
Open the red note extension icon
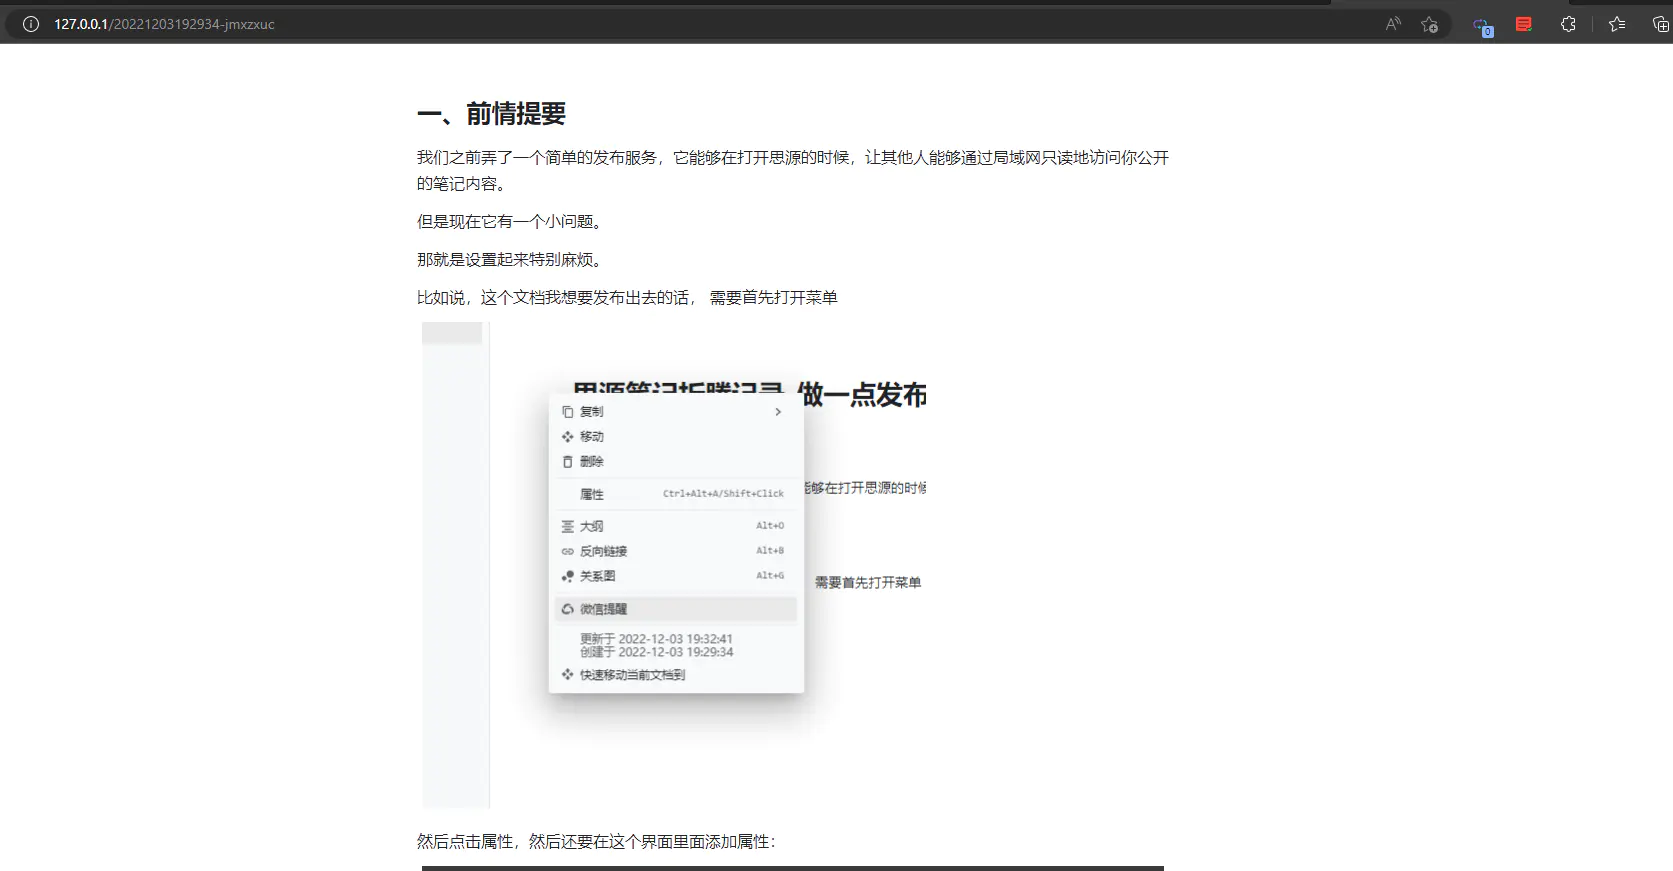(x=1524, y=24)
